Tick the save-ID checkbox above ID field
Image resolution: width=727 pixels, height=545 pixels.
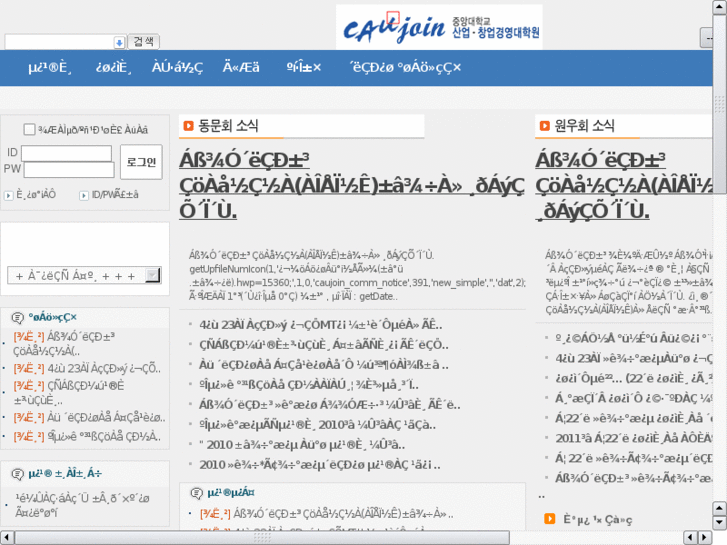point(29,129)
